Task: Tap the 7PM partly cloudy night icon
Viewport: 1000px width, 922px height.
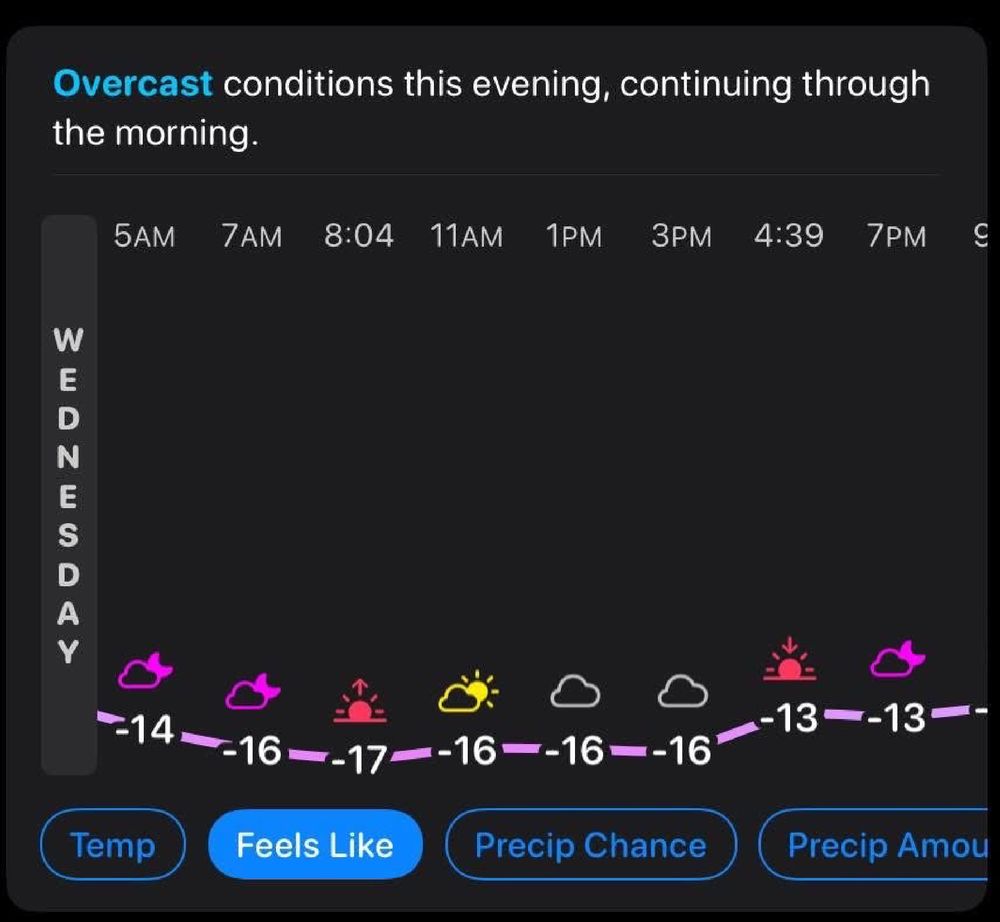Action: 897,659
